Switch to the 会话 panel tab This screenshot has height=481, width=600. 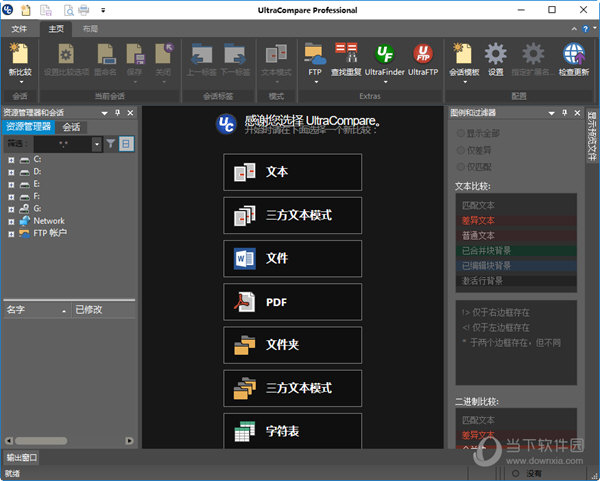[x=72, y=127]
